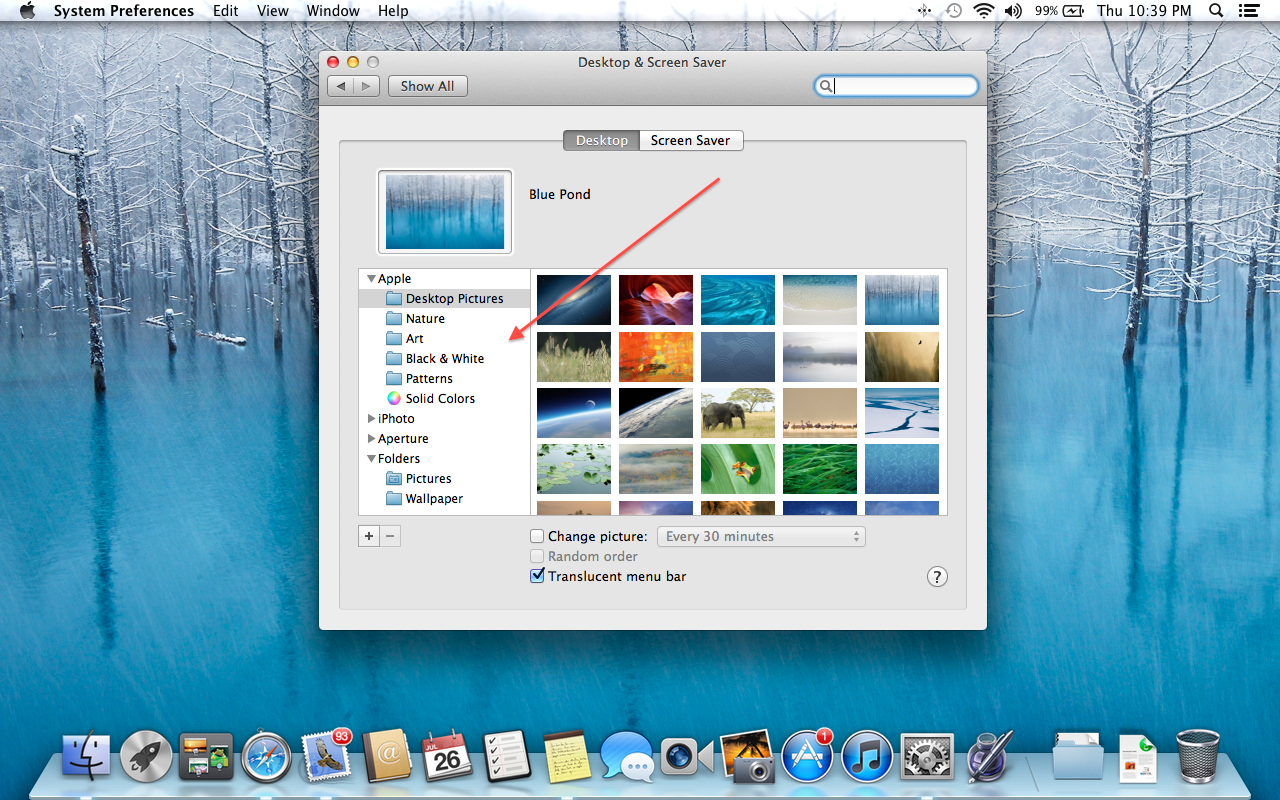Screen dimensions: 1280x800
Task: Click the Show All button
Action: 427,87
